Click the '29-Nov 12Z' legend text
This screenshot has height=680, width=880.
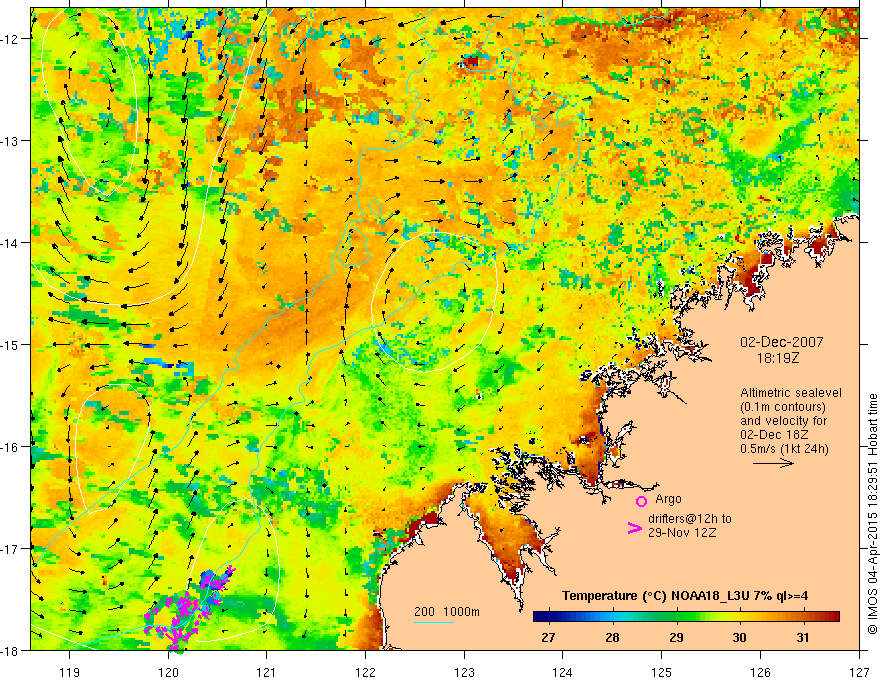[682, 532]
